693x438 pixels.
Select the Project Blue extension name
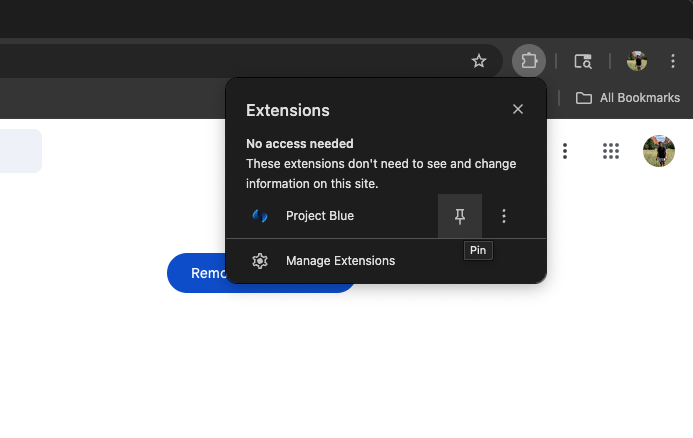point(320,216)
